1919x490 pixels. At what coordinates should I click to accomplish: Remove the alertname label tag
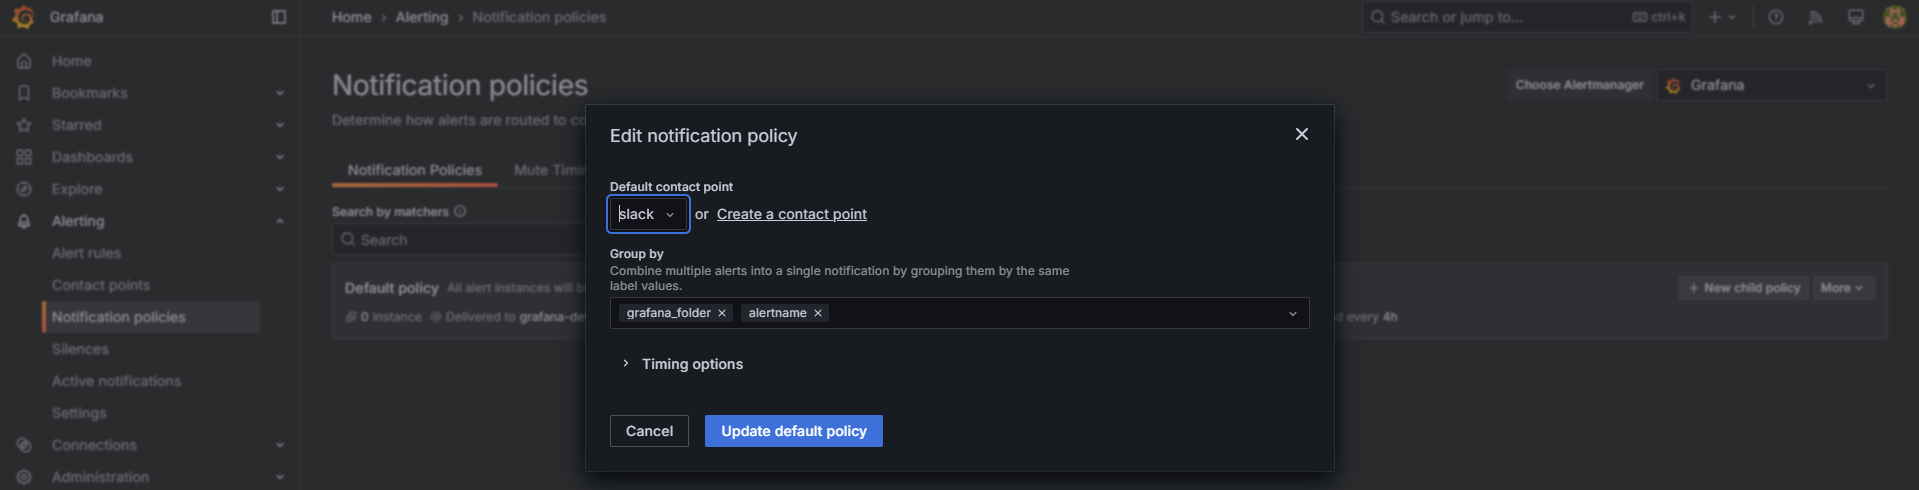(x=818, y=313)
